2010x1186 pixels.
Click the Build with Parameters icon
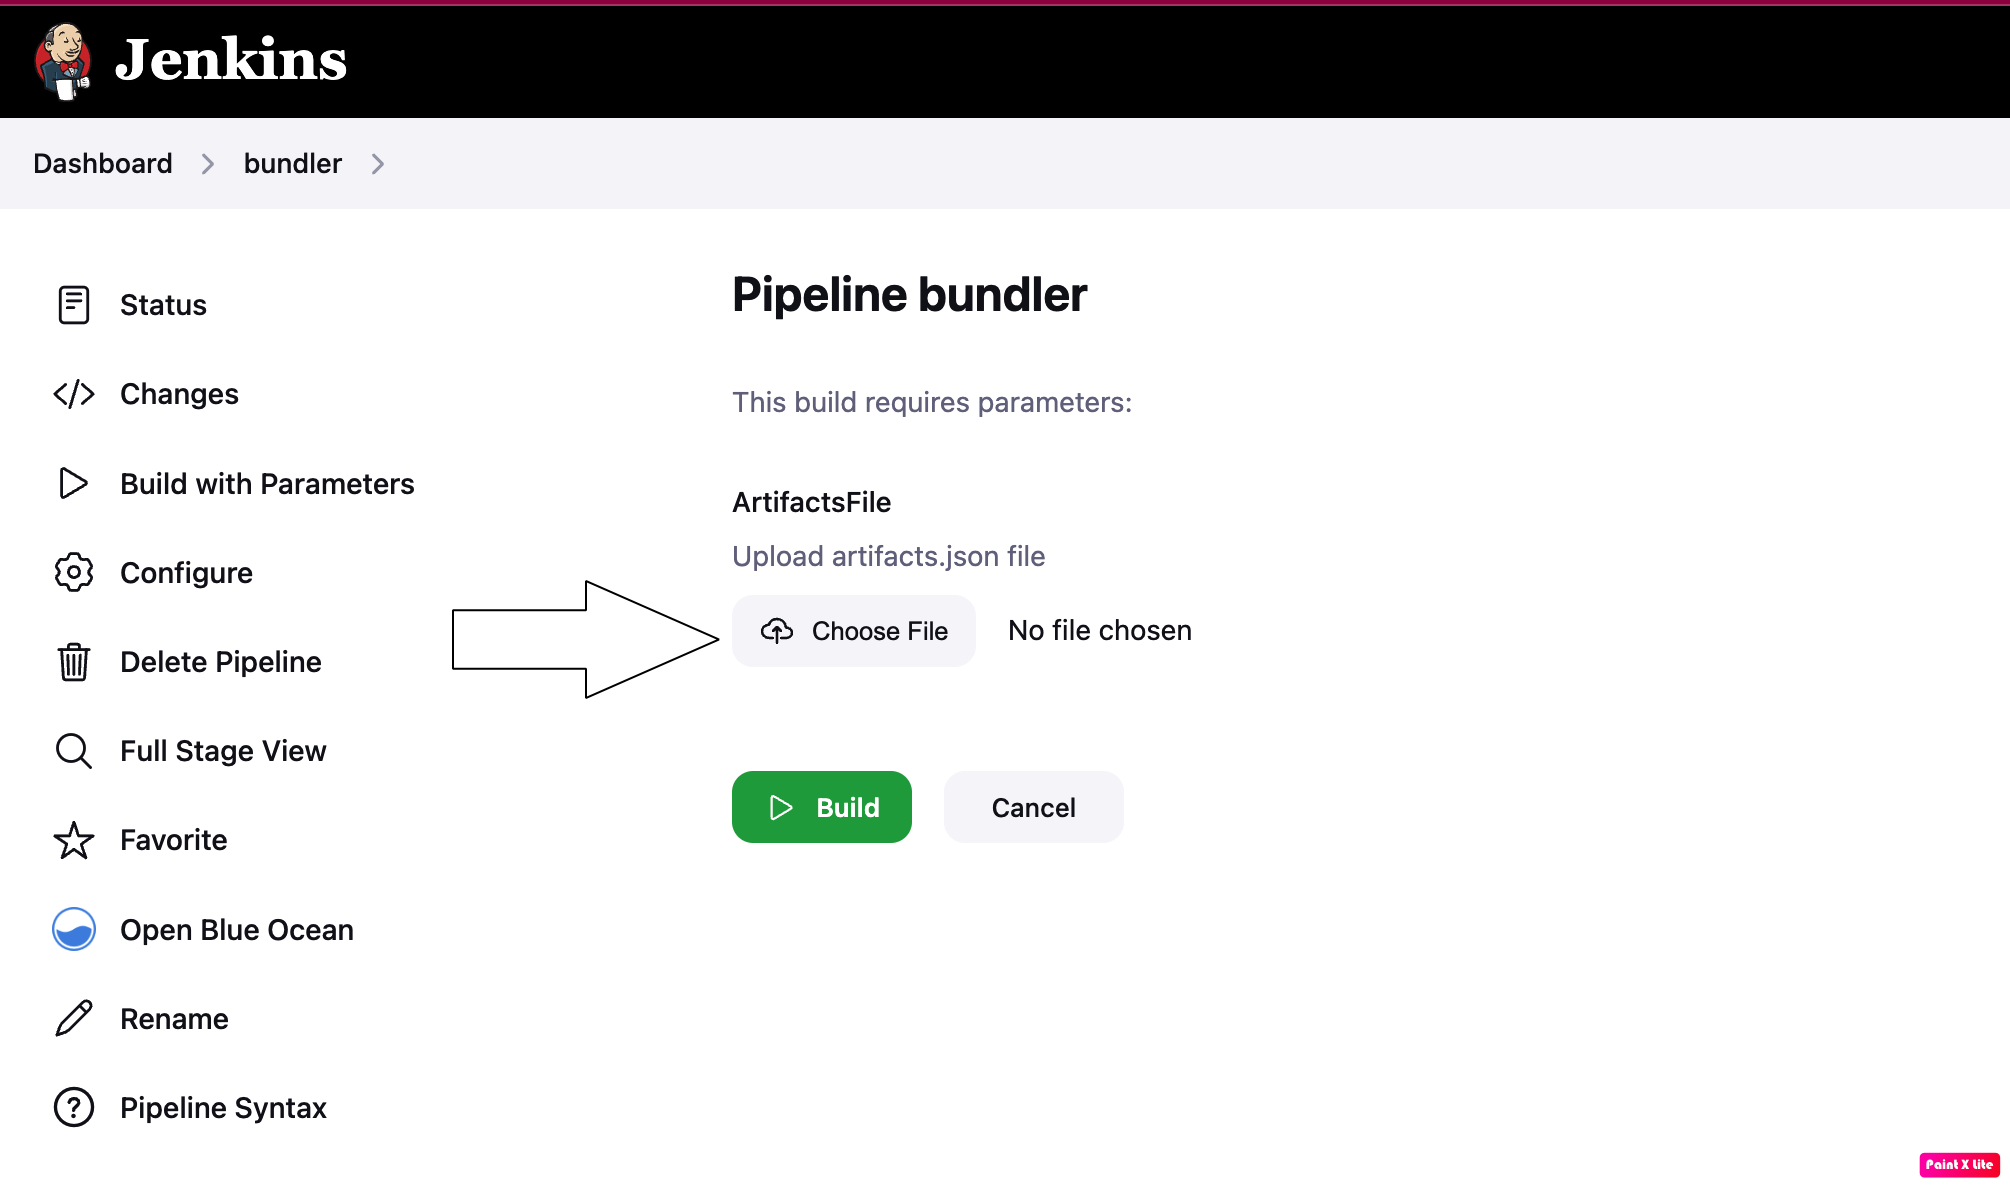click(x=73, y=483)
